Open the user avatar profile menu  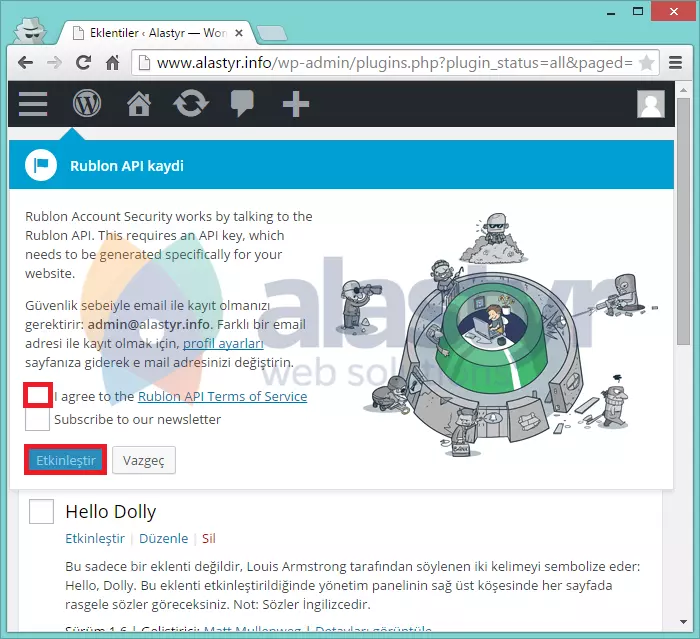[x=650, y=104]
